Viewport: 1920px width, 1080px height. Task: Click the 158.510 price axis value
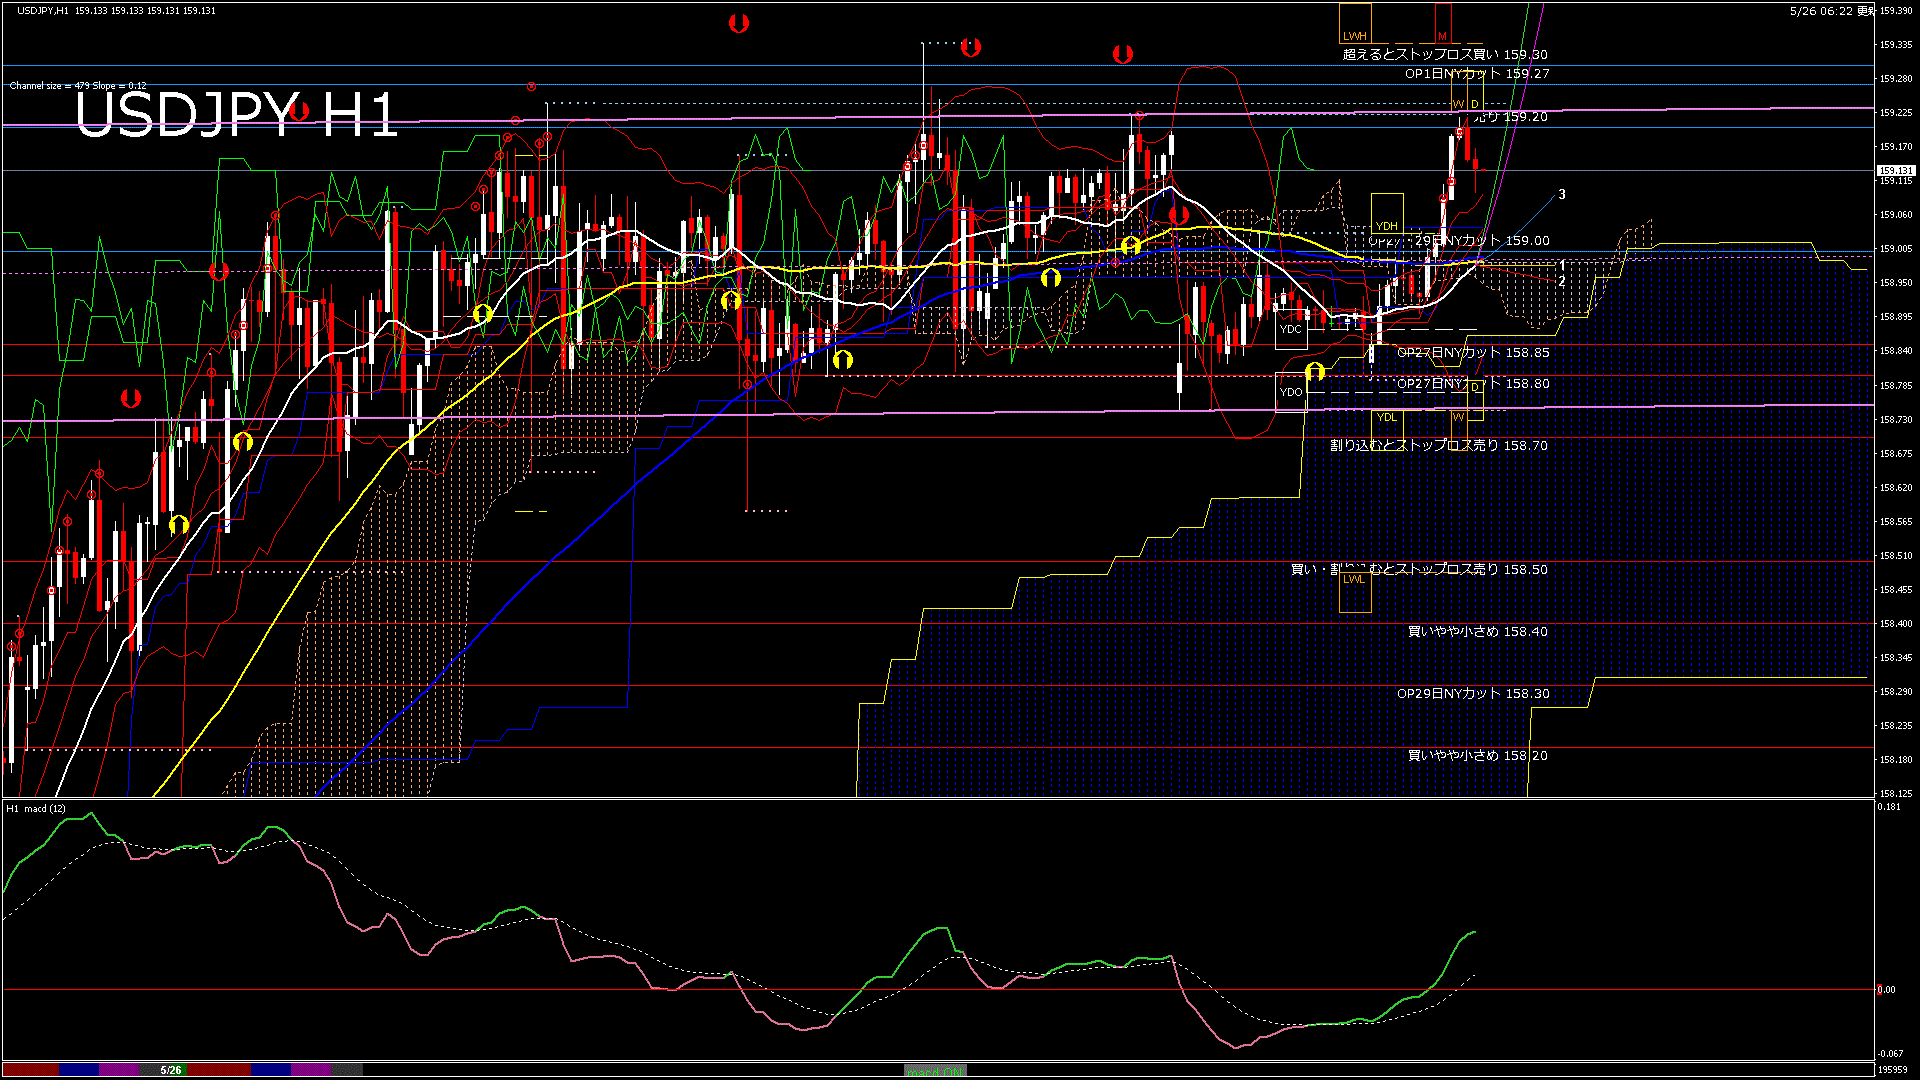click(1896, 556)
